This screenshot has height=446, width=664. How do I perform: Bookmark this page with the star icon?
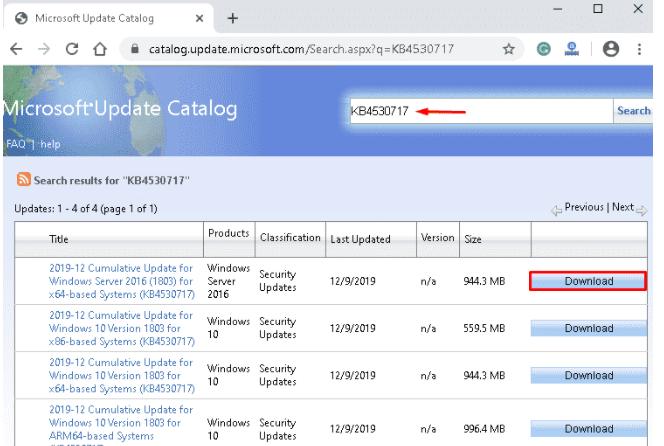[x=509, y=49]
